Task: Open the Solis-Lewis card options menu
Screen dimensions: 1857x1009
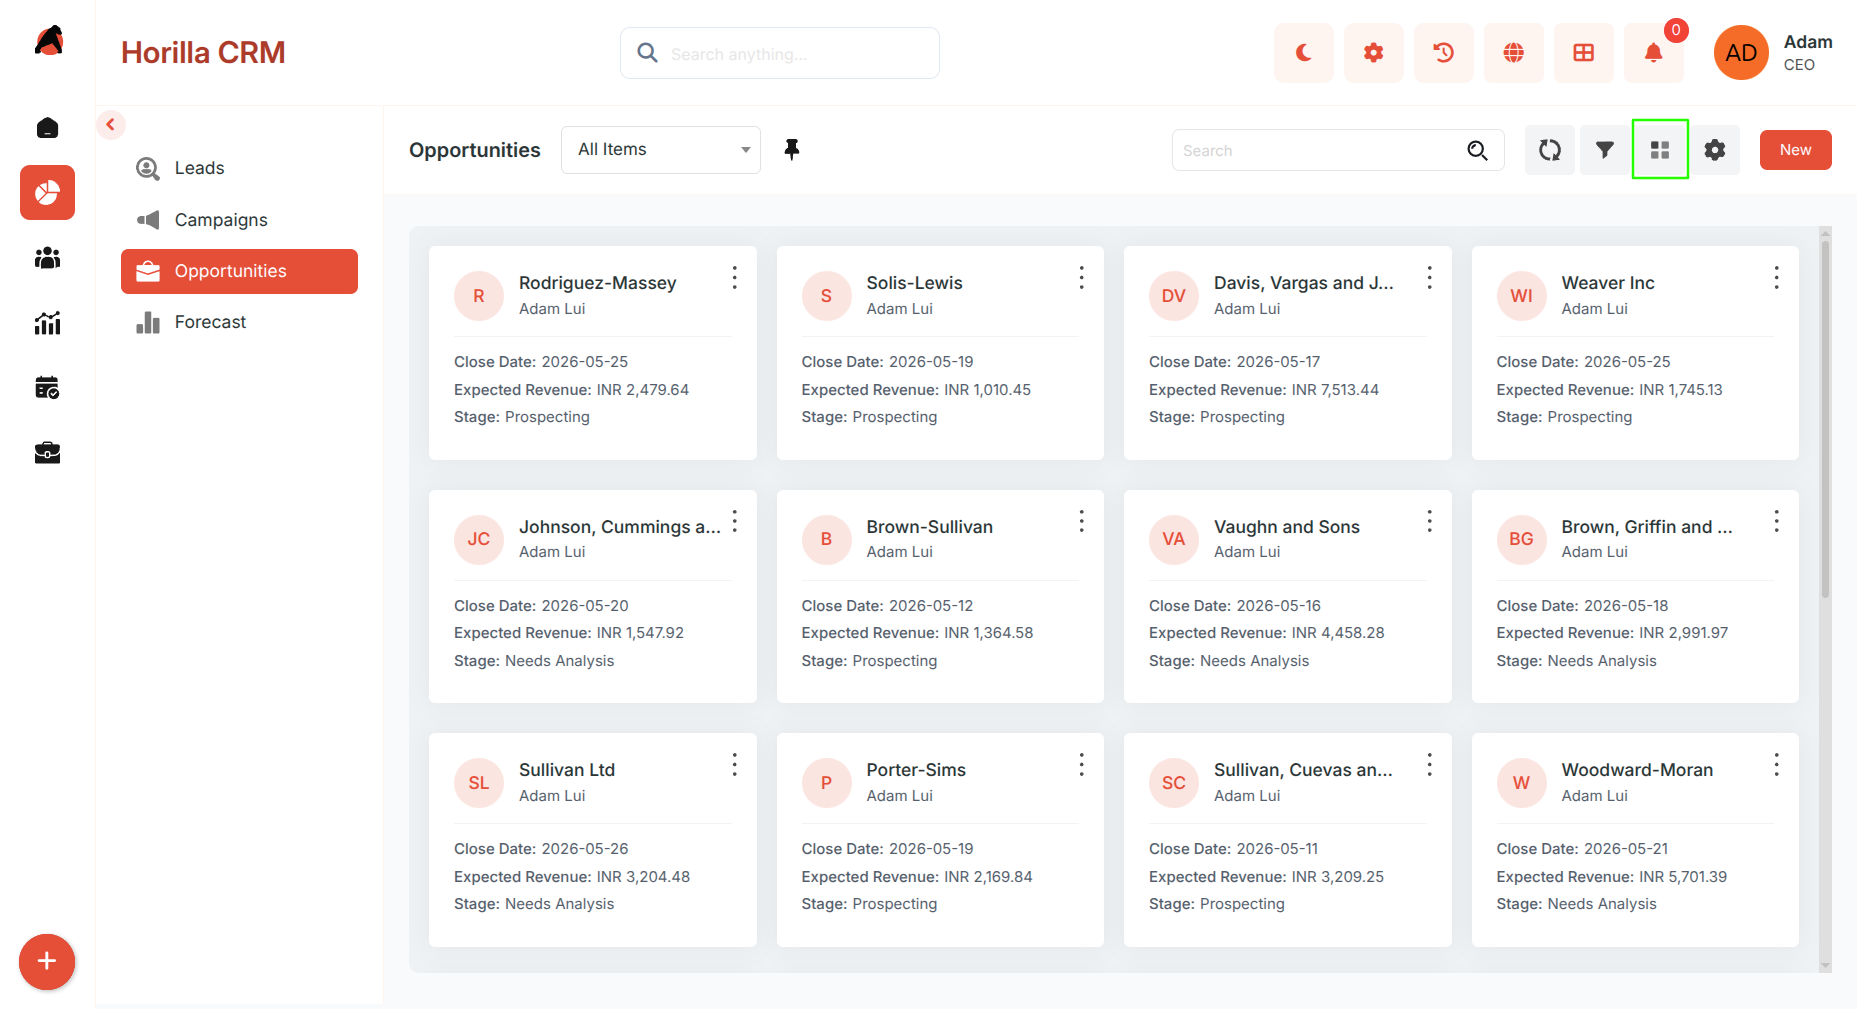Action: pyautogui.click(x=1082, y=278)
